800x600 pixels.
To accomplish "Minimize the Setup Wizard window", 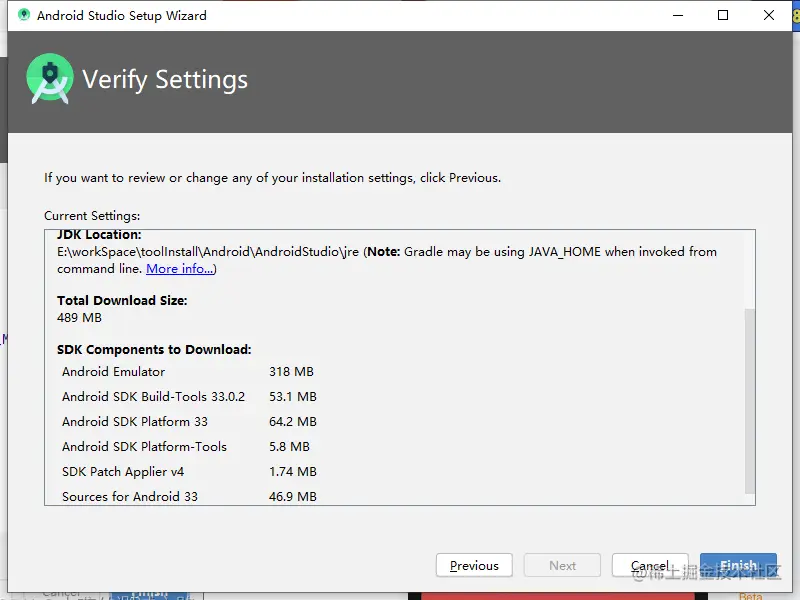I will 678,15.
